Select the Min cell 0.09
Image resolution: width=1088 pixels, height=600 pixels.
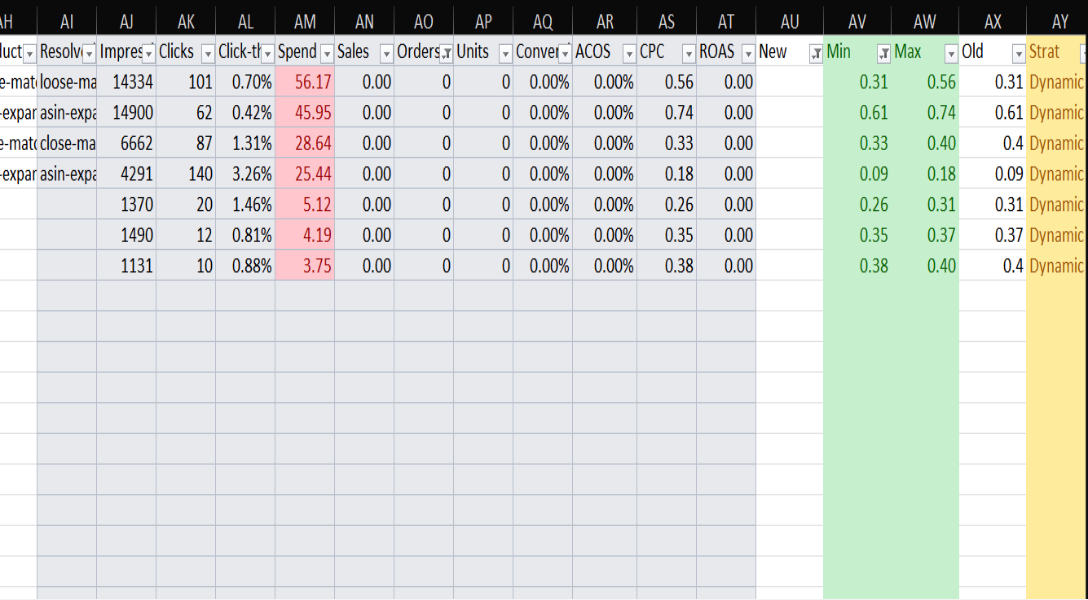point(858,173)
